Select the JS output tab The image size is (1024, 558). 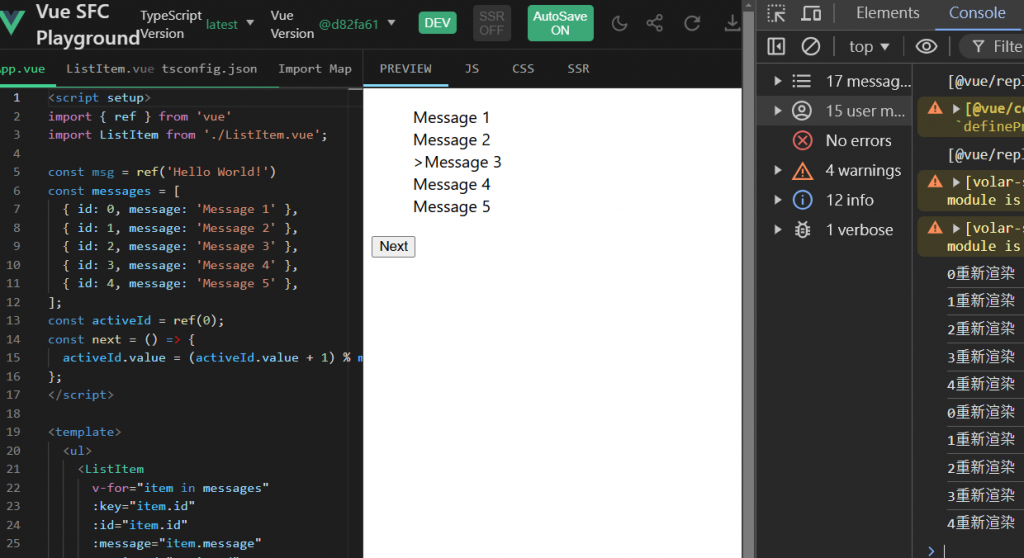pyautogui.click(x=472, y=69)
